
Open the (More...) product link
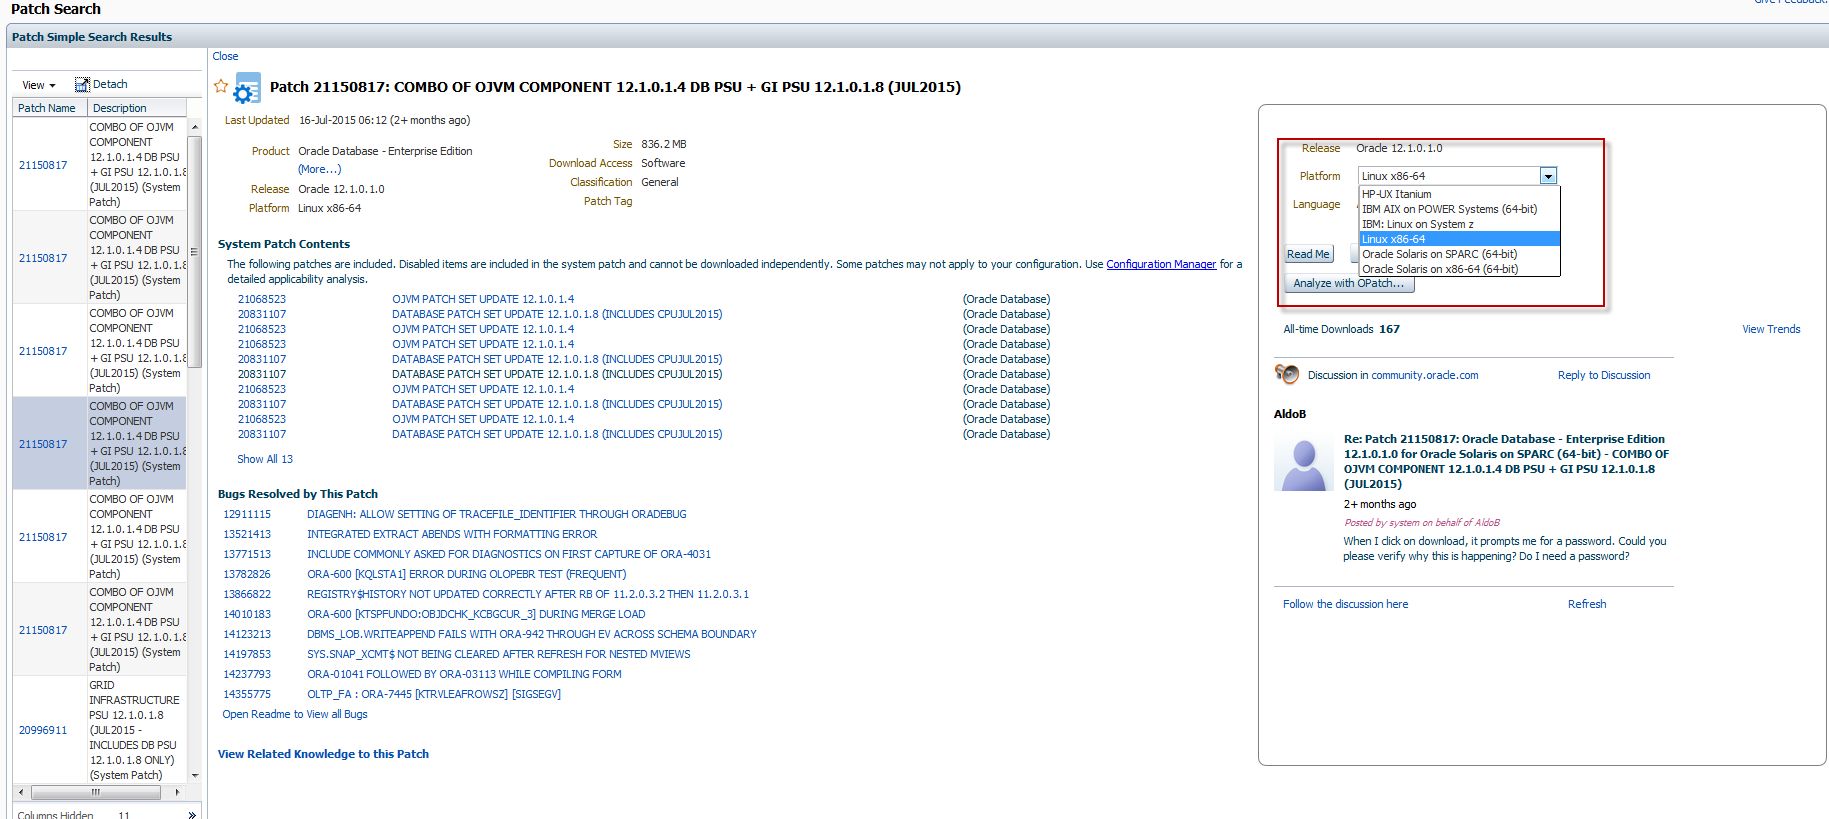click(319, 169)
